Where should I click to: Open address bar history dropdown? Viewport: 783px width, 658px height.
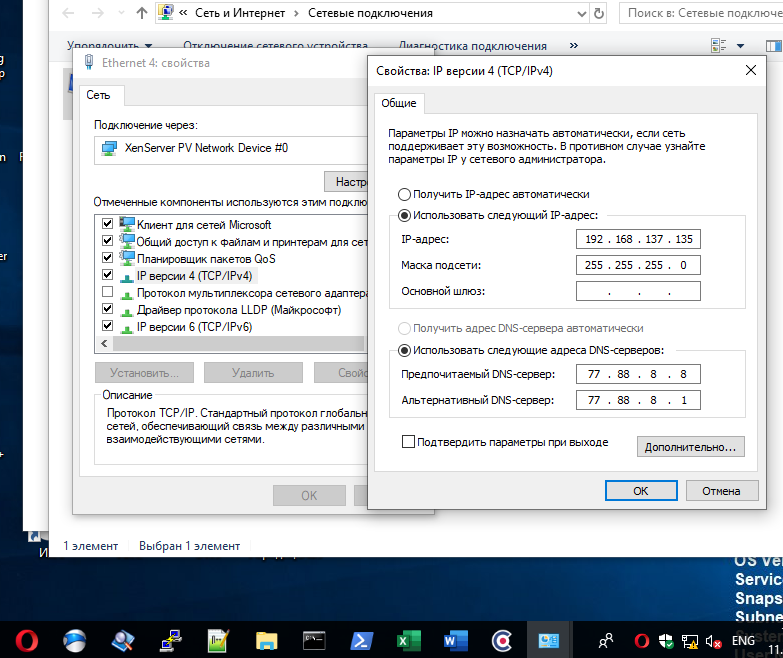point(581,13)
